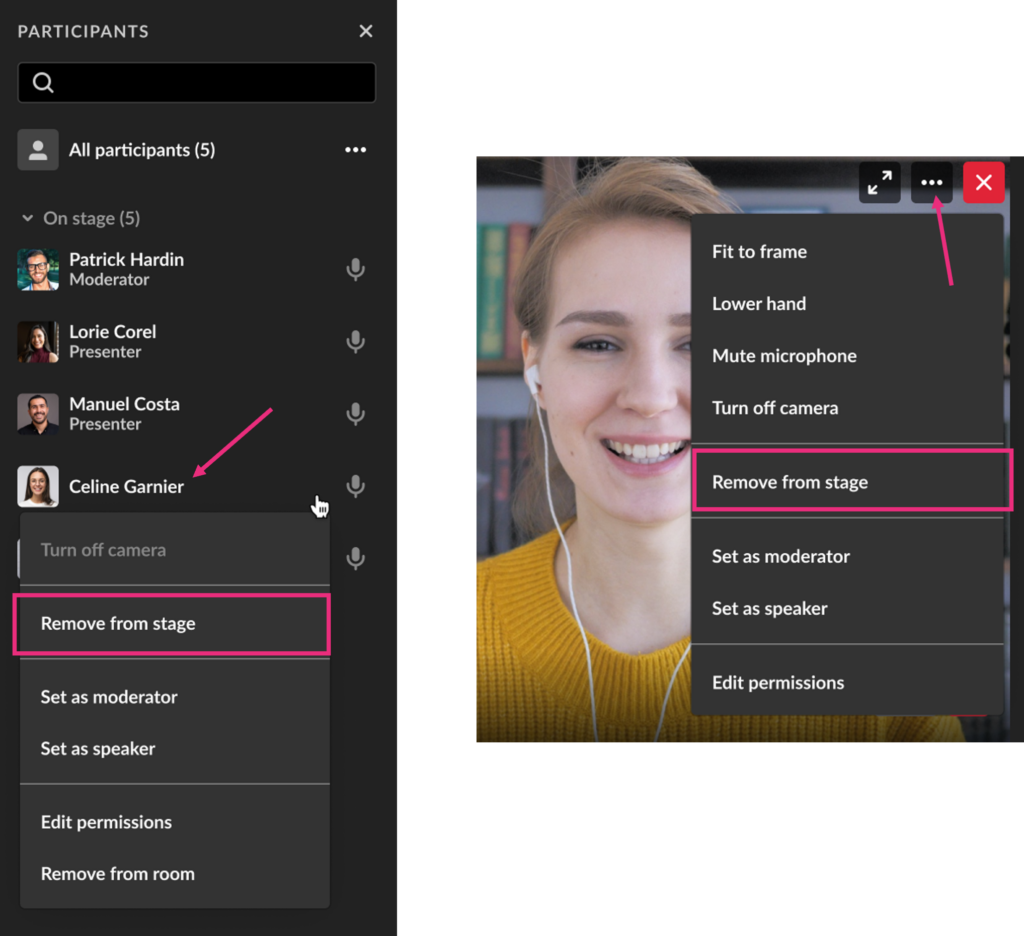Collapse the On stage section
Image resolution: width=1024 pixels, height=936 pixels.
[x=28, y=218]
